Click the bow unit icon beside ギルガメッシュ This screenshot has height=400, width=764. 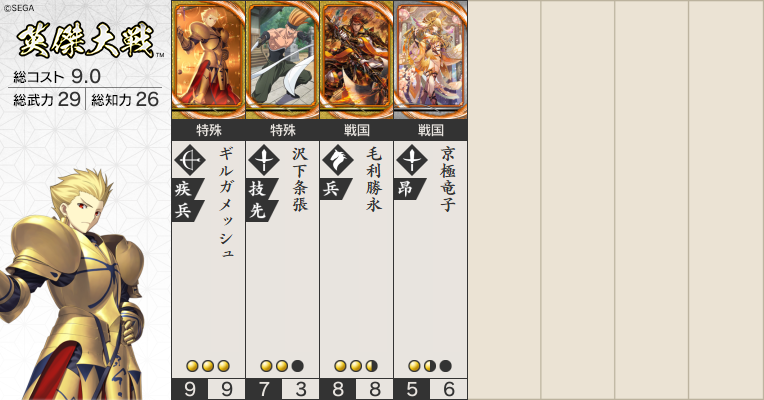tap(190, 160)
